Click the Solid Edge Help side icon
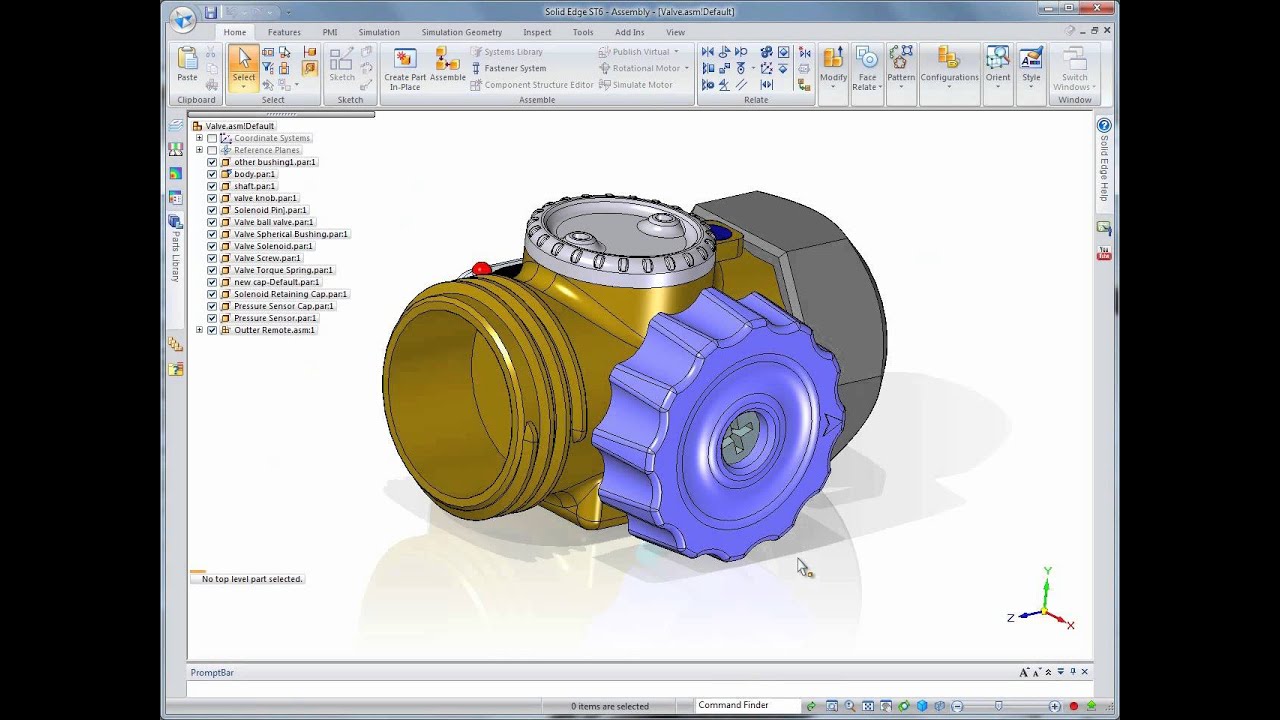 pyautogui.click(x=1104, y=126)
